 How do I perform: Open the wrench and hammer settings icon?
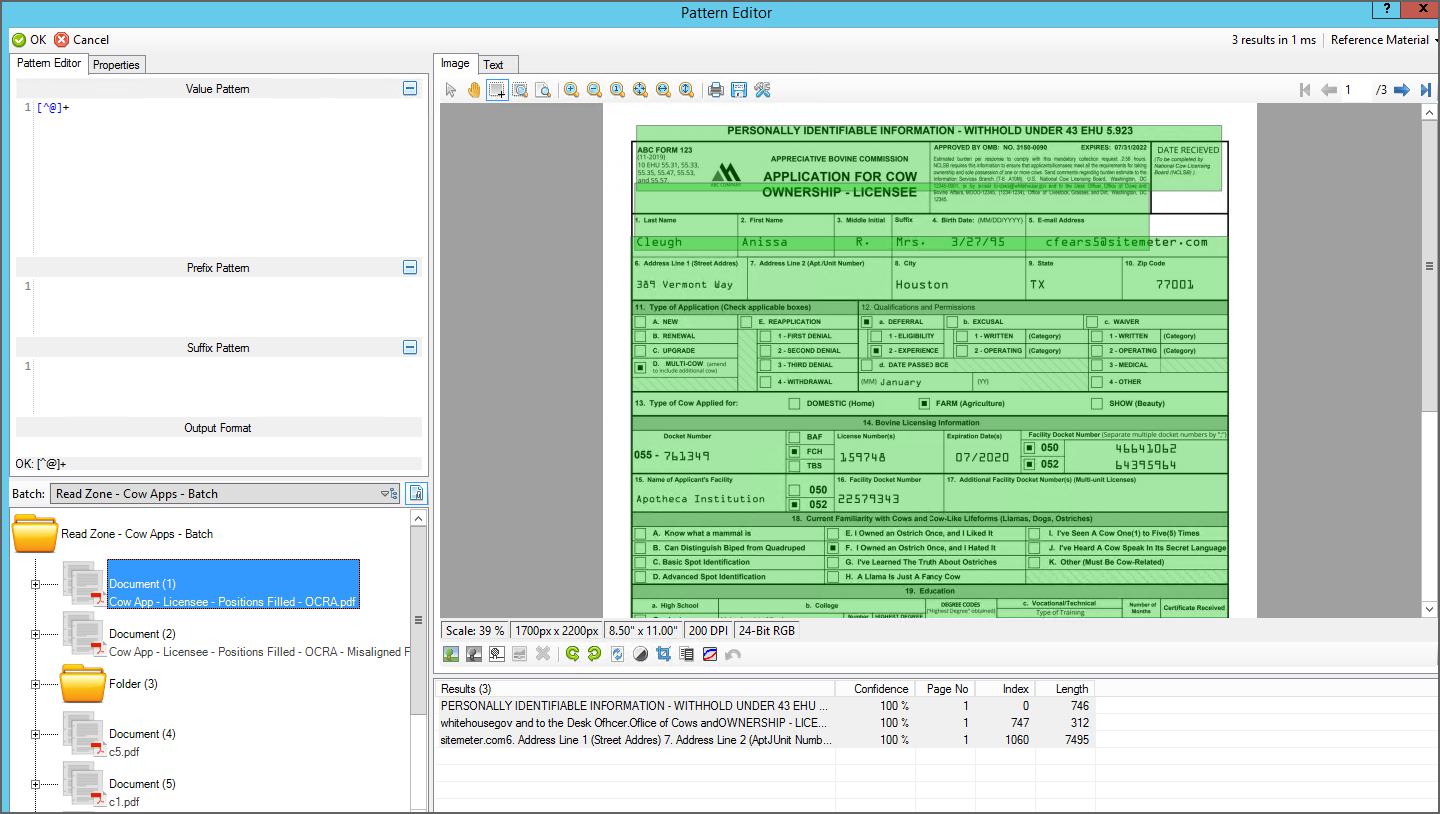point(762,90)
